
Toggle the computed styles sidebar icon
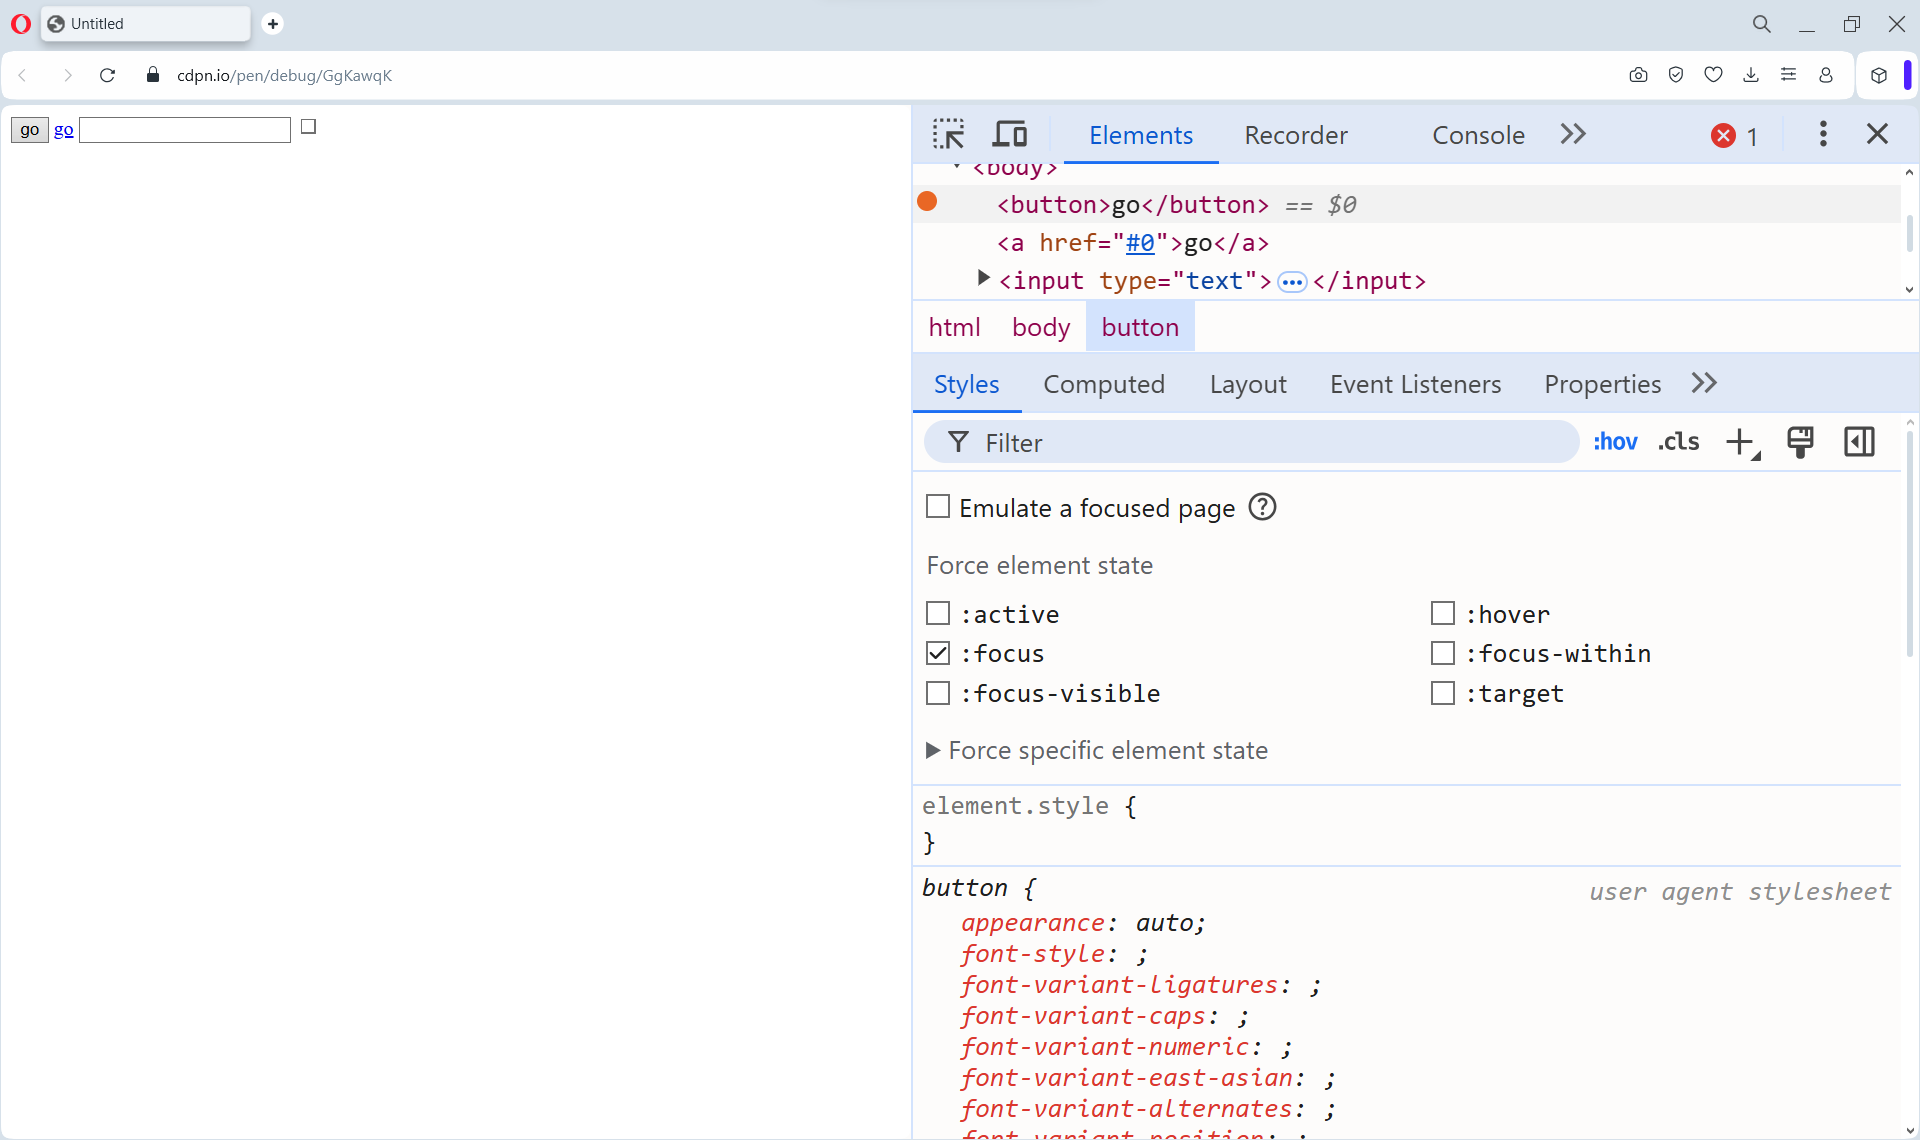(x=1859, y=442)
